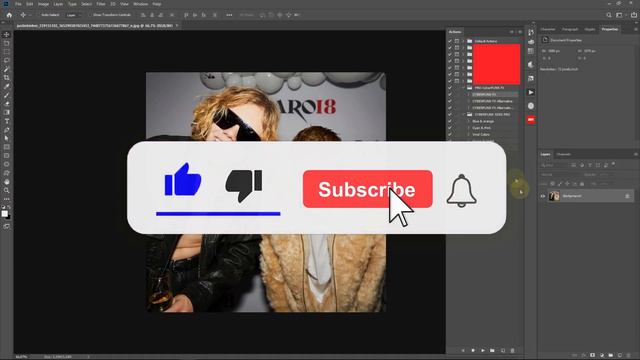Switch to the Character tab
Image resolution: width=640 pixels, height=360 pixels.
[x=548, y=29]
